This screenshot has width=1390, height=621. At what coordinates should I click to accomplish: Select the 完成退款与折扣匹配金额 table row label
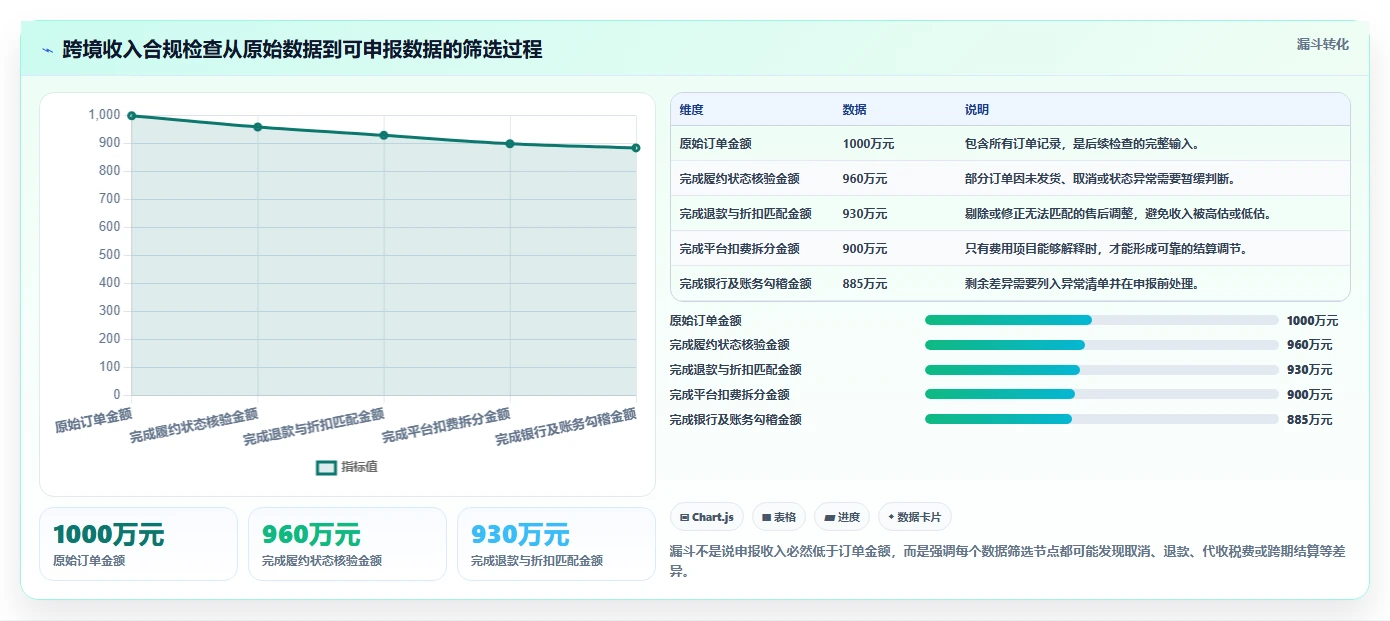click(x=745, y=214)
